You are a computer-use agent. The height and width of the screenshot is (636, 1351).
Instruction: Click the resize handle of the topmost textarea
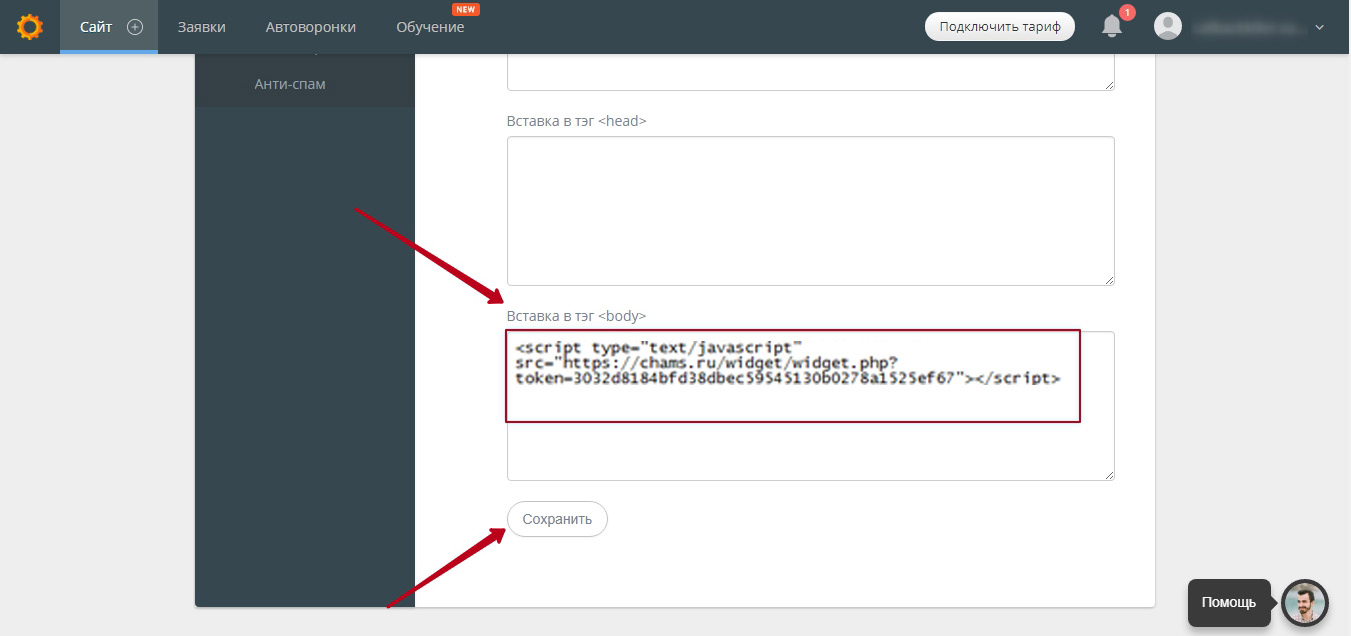[1109, 86]
